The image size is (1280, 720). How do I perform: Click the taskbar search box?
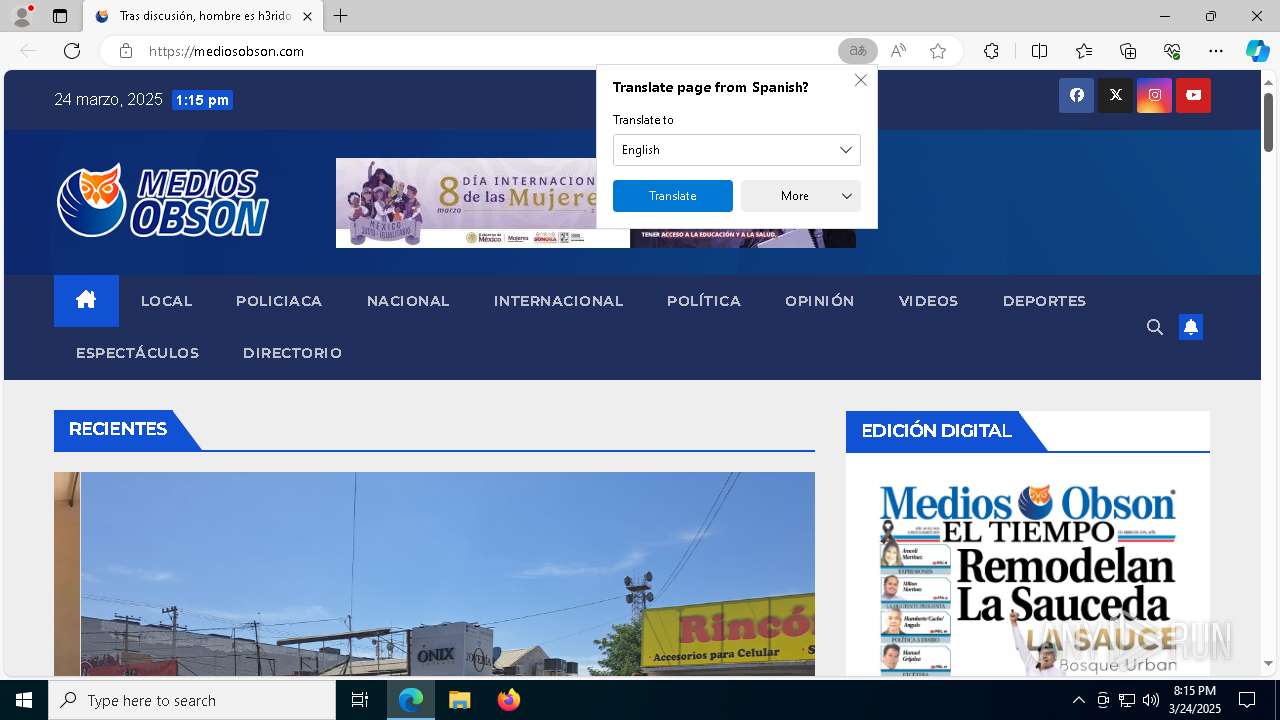192,700
